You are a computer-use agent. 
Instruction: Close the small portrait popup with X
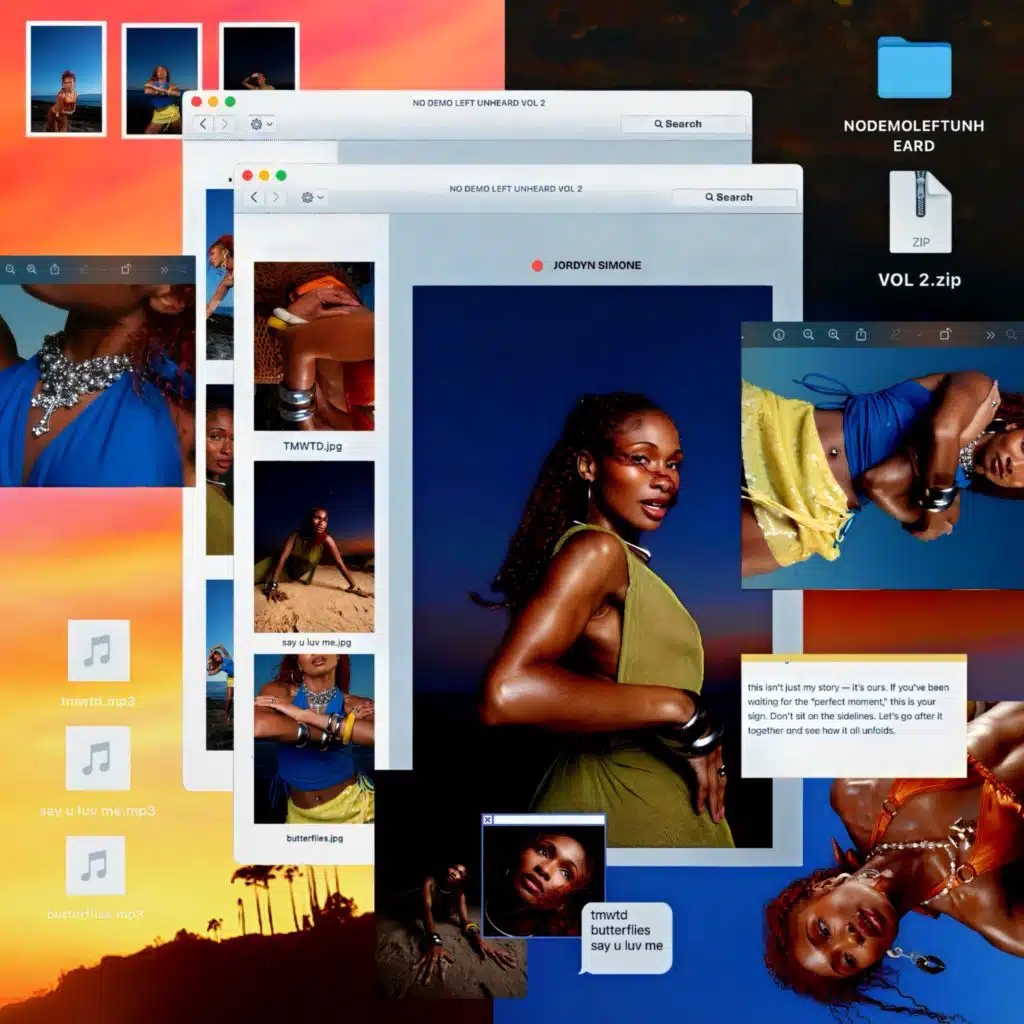488,819
